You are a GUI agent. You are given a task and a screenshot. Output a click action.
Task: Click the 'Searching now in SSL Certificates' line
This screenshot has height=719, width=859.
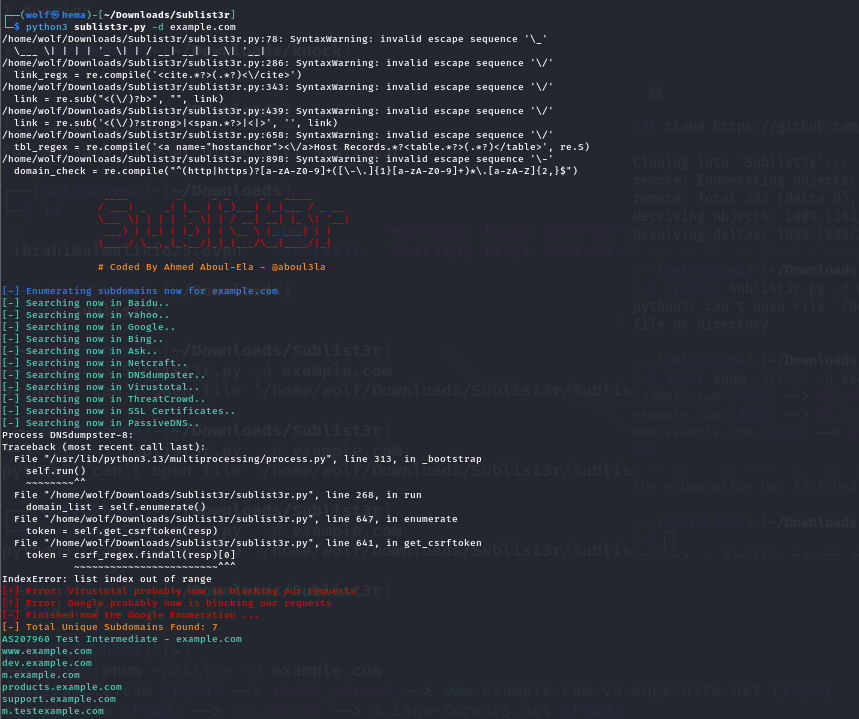tap(118, 411)
